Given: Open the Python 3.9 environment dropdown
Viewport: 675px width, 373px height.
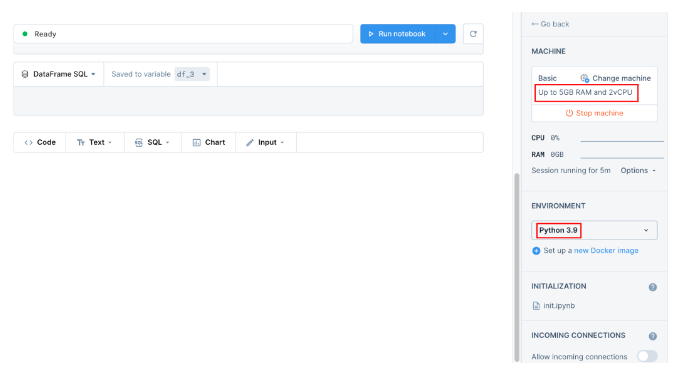Looking at the screenshot, I should 594,230.
